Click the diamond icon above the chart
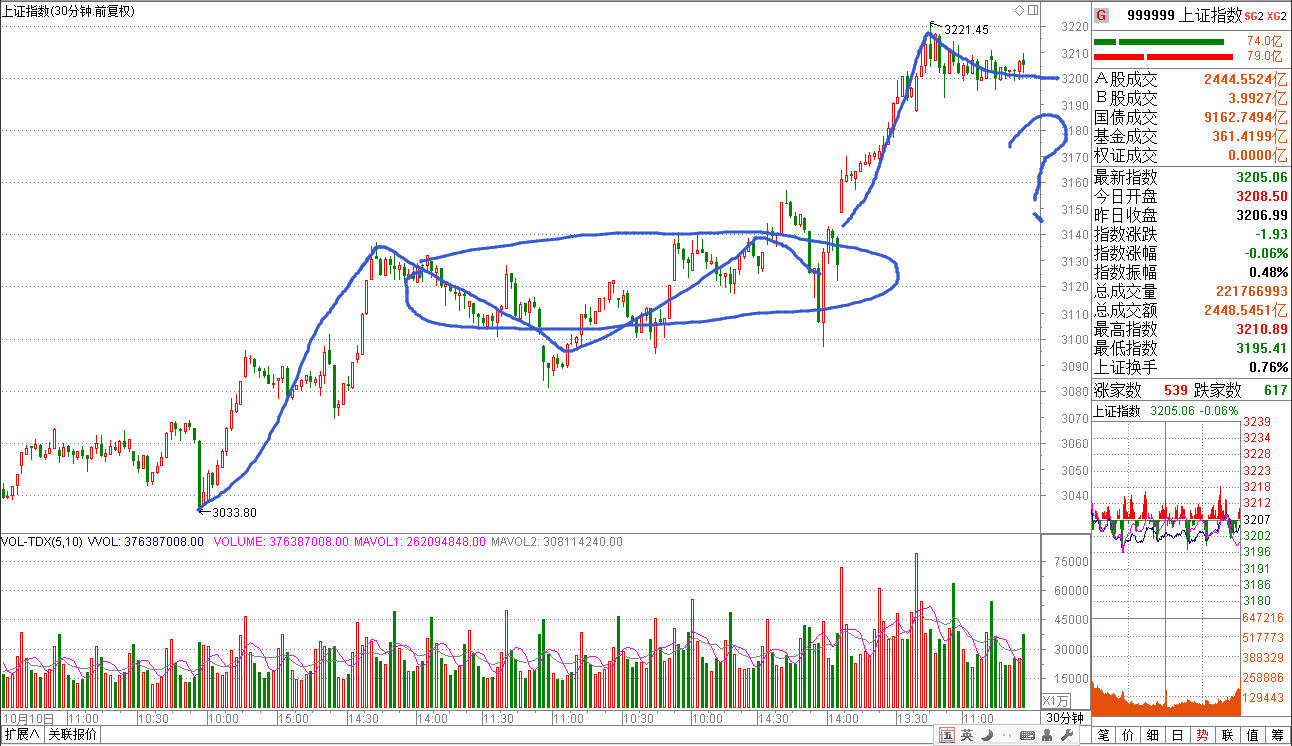The width and height of the screenshot is (1292, 746). (1019, 11)
